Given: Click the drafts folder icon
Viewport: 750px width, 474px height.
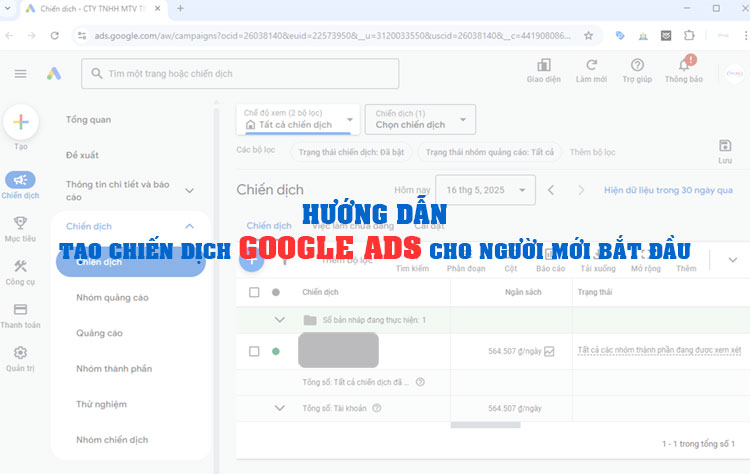Looking at the screenshot, I should tap(310, 320).
